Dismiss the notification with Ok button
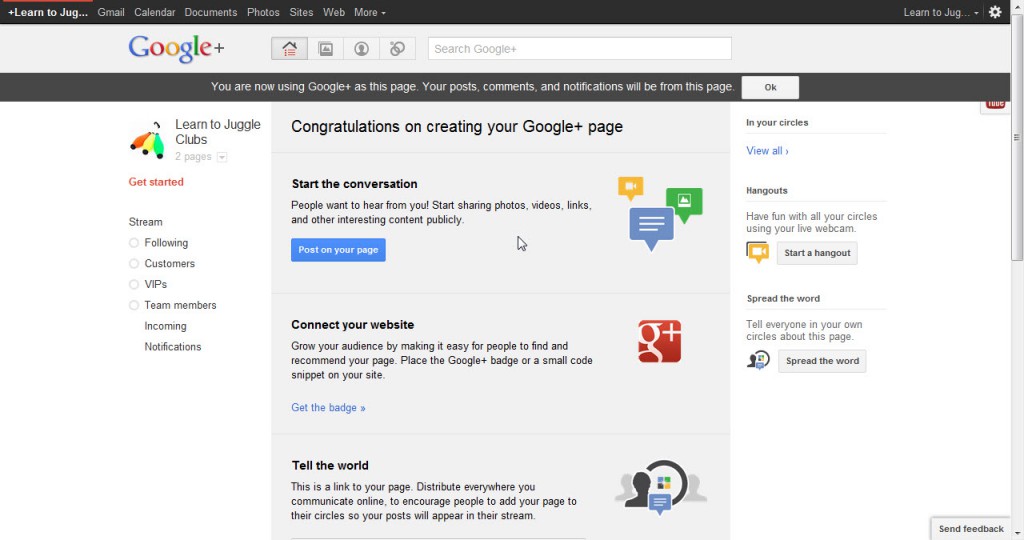 click(x=770, y=87)
